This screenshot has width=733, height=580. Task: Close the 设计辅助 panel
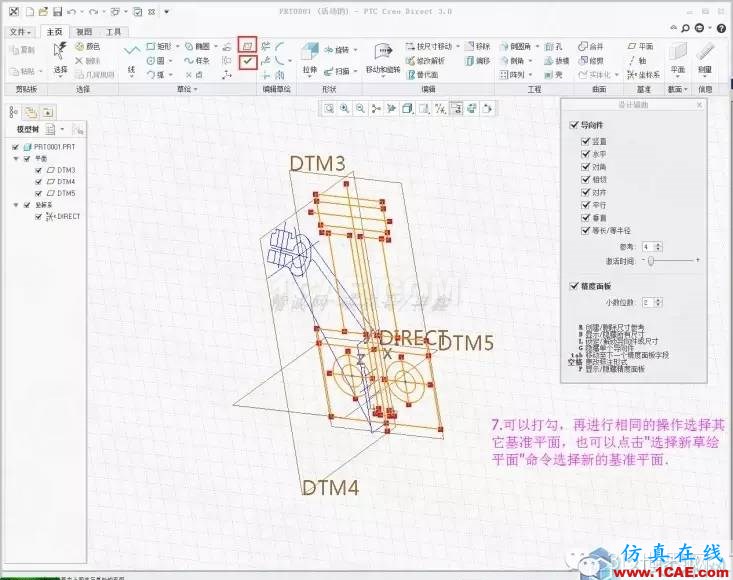699,105
